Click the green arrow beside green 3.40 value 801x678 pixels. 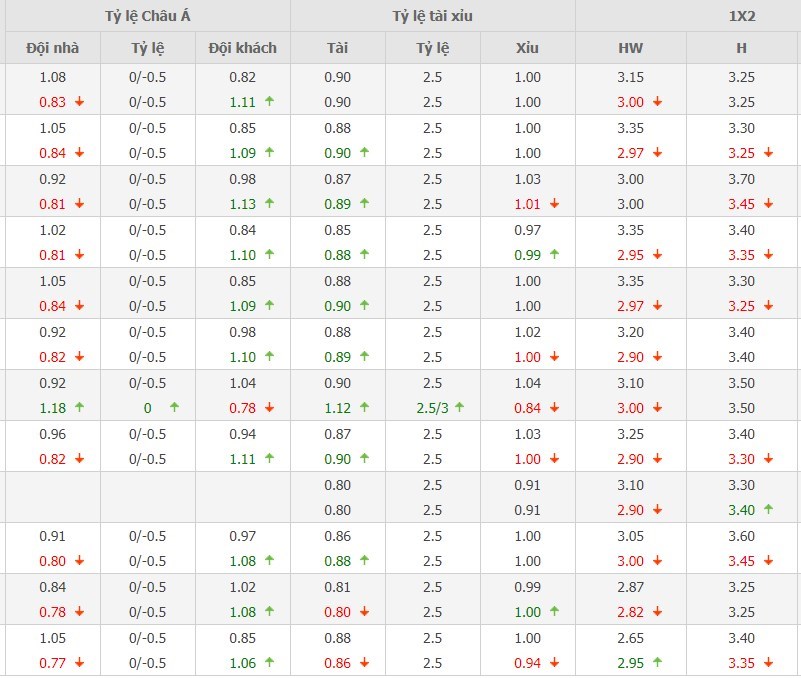click(768, 509)
